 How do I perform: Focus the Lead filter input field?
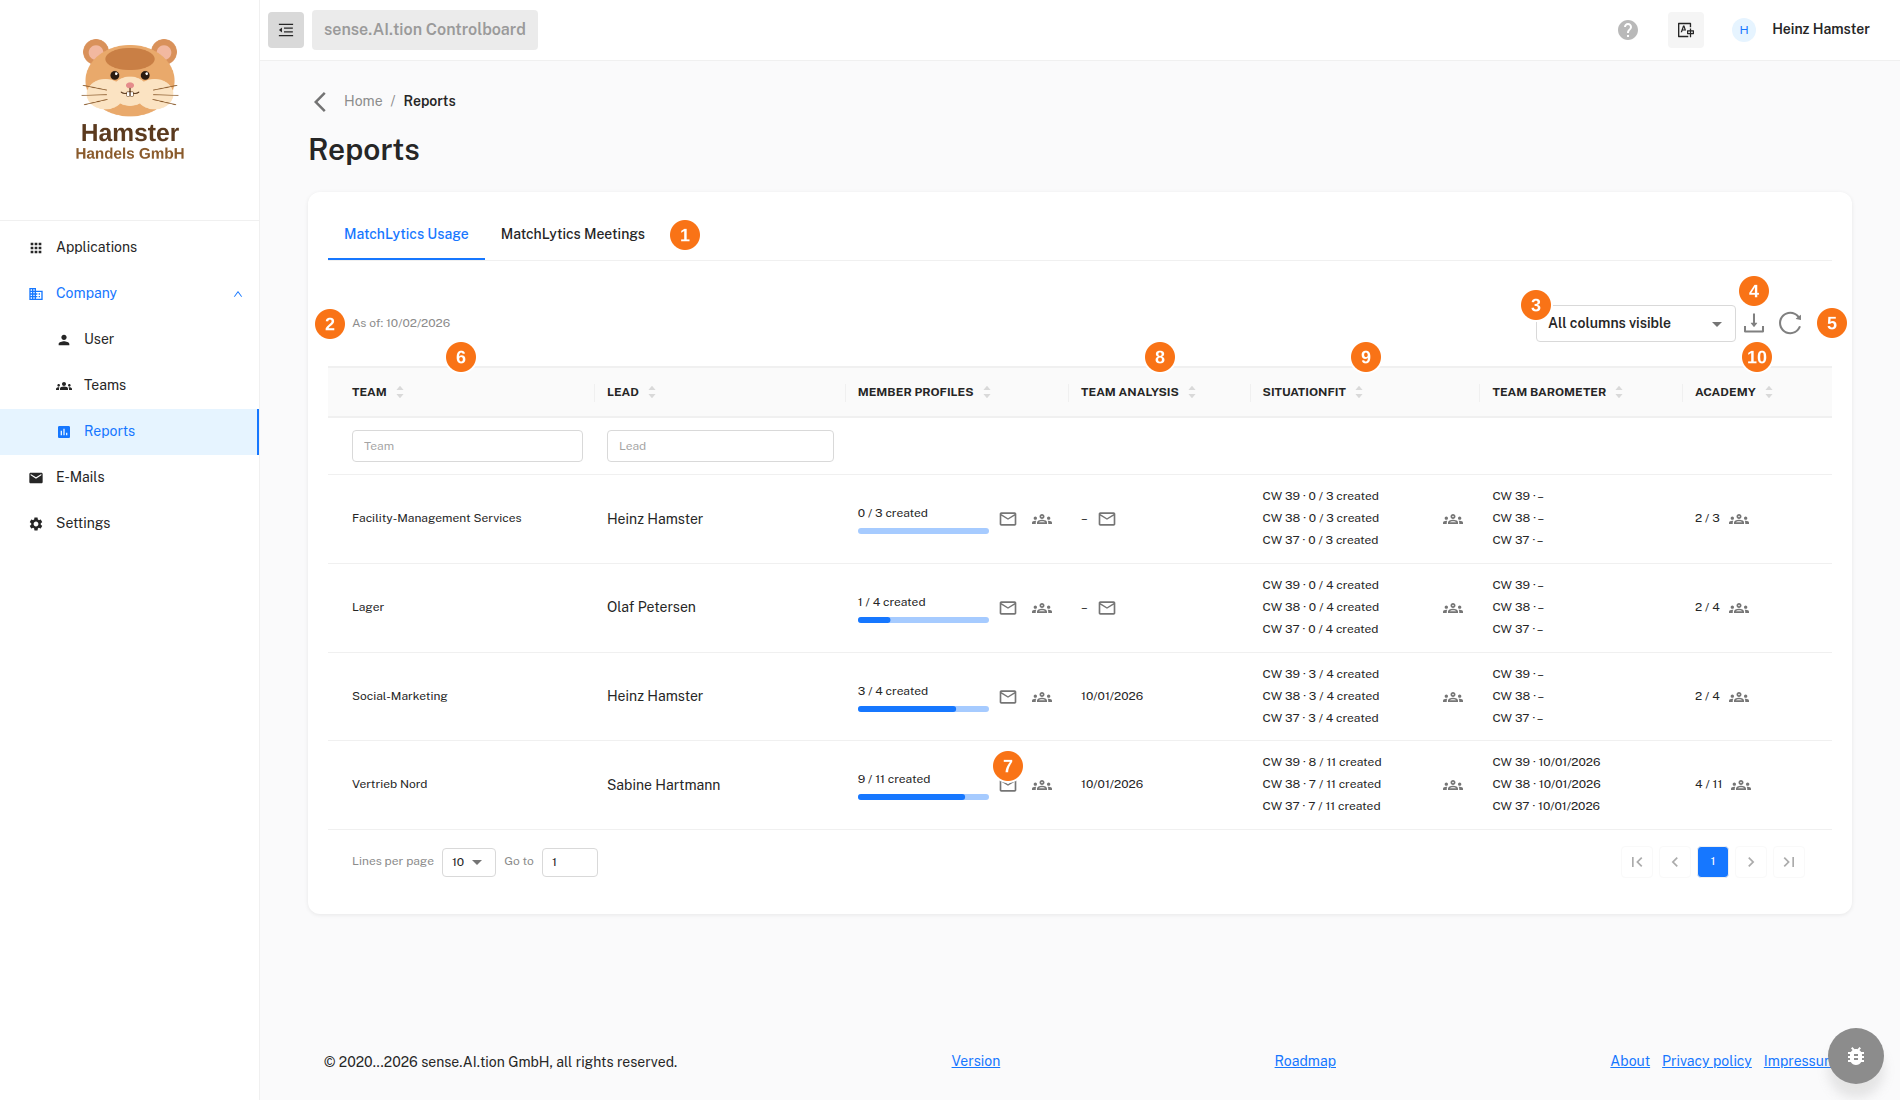coord(720,446)
